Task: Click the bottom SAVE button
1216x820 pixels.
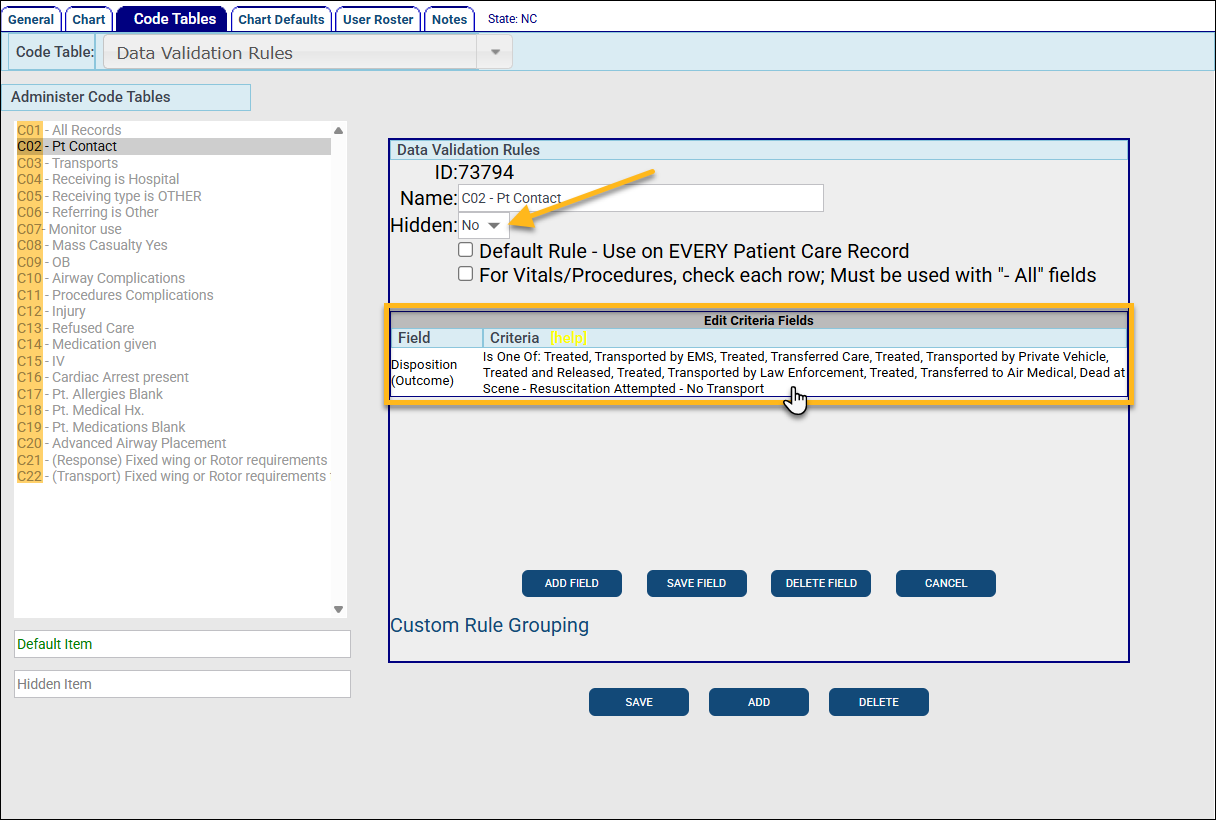Action: (x=638, y=702)
